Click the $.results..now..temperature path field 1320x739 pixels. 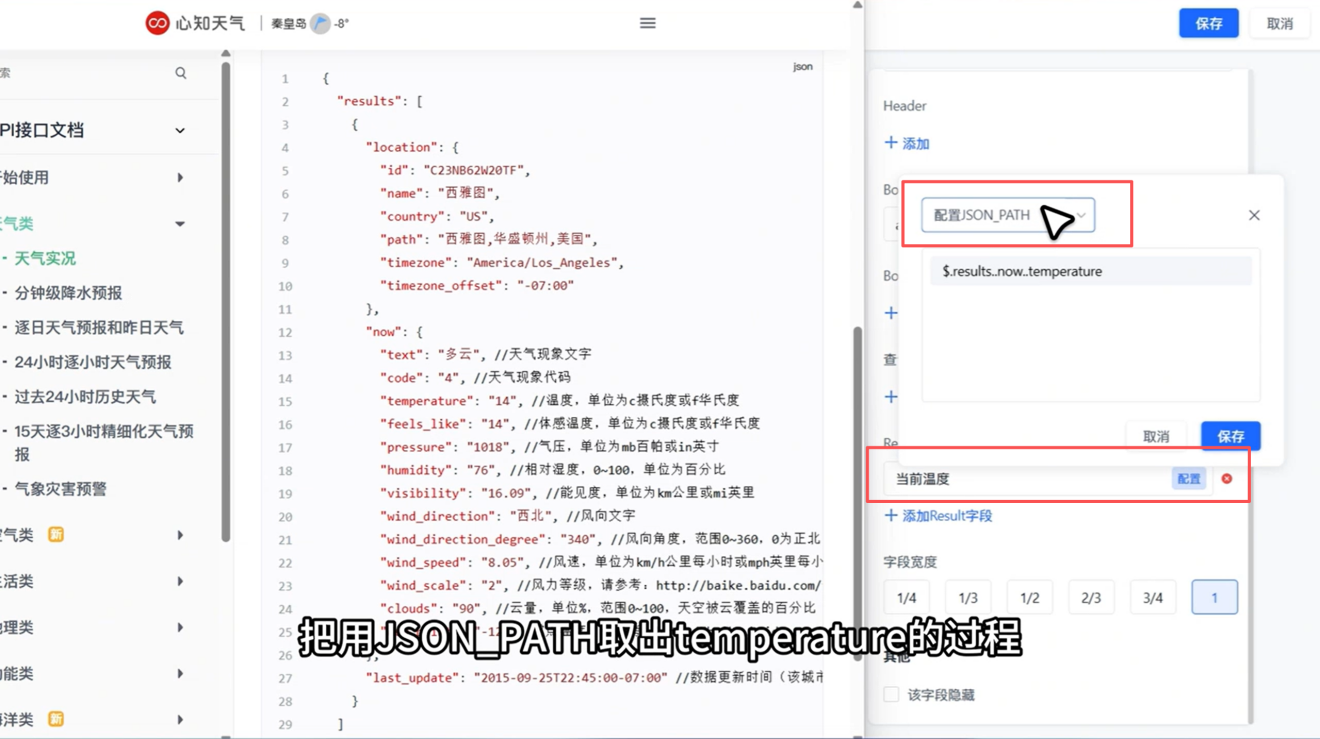tap(1091, 271)
